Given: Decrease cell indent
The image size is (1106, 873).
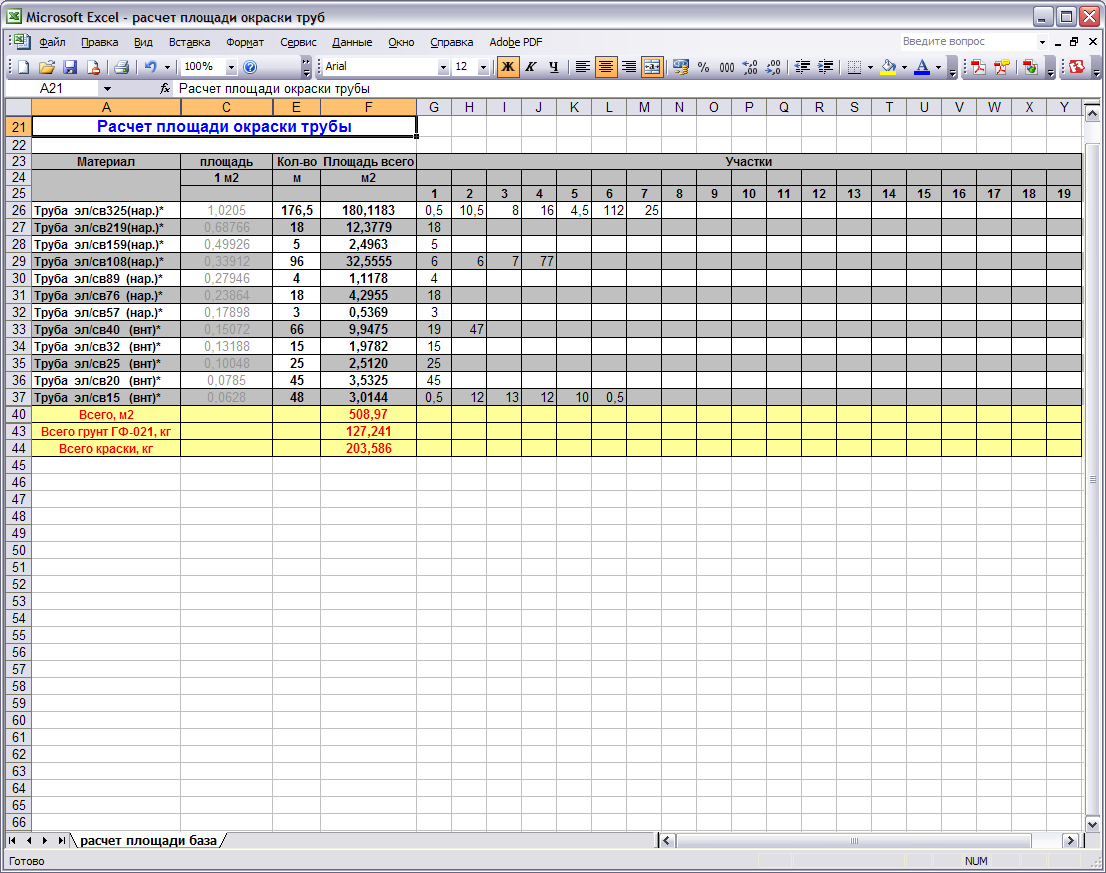Looking at the screenshot, I should (x=802, y=67).
